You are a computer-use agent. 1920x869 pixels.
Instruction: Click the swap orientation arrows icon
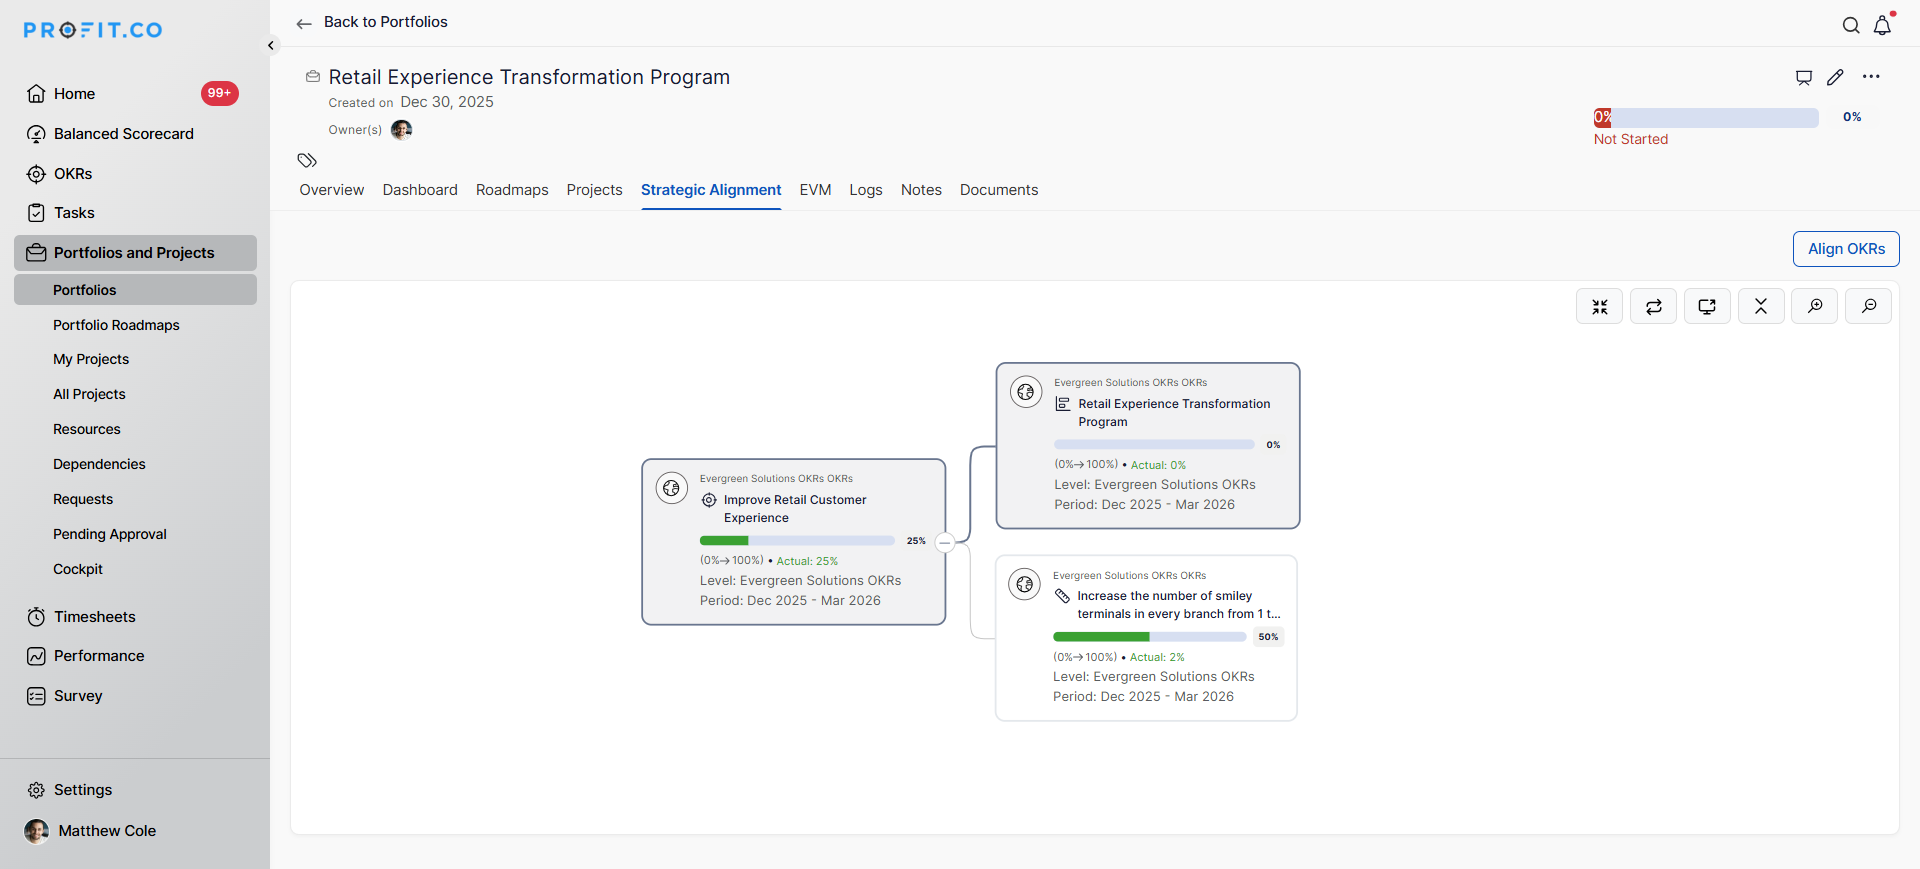coord(1653,306)
